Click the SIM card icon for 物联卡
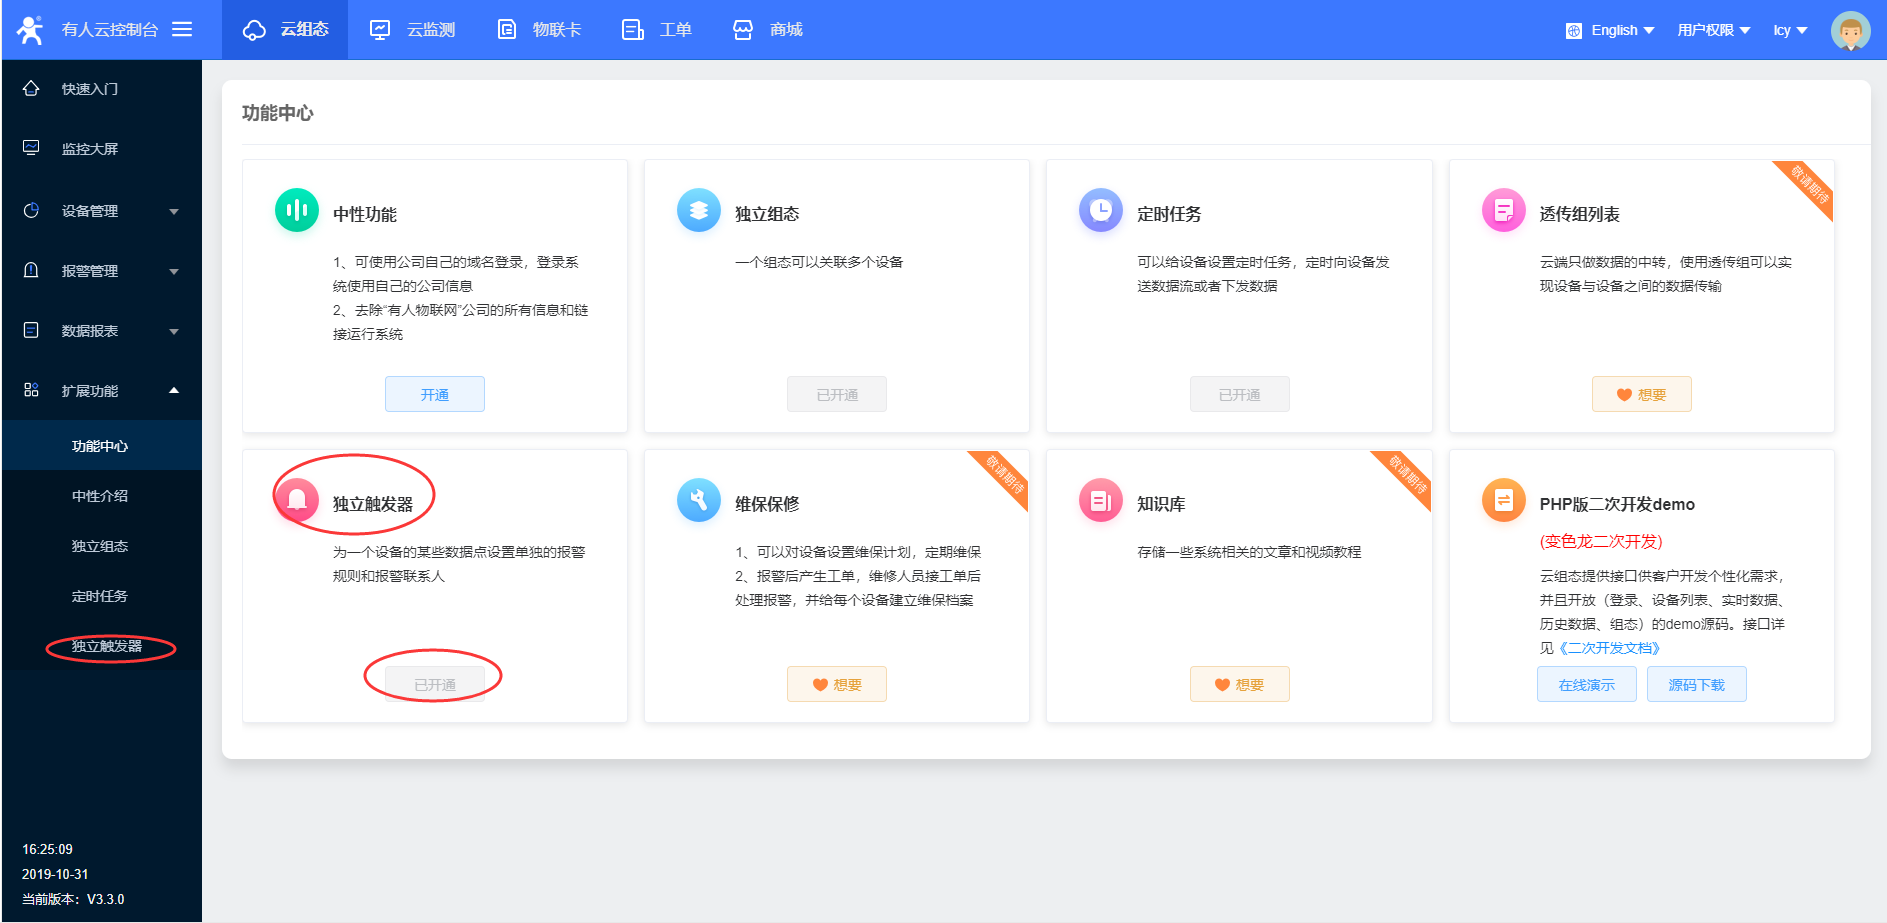Image resolution: width=1887 pixels, height=923 pixels. (507, 30)
